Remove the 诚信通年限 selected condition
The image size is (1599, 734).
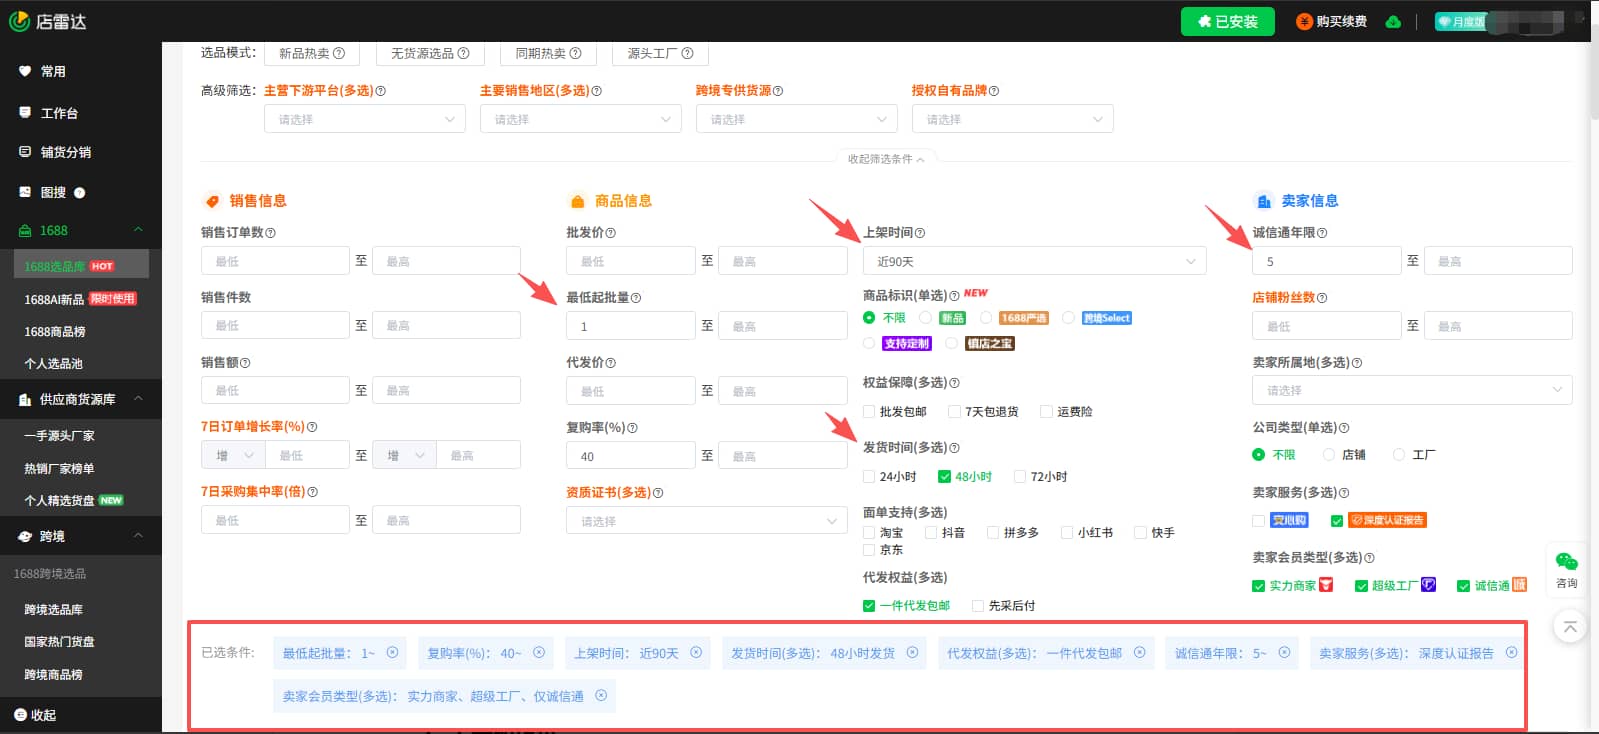1284,652
